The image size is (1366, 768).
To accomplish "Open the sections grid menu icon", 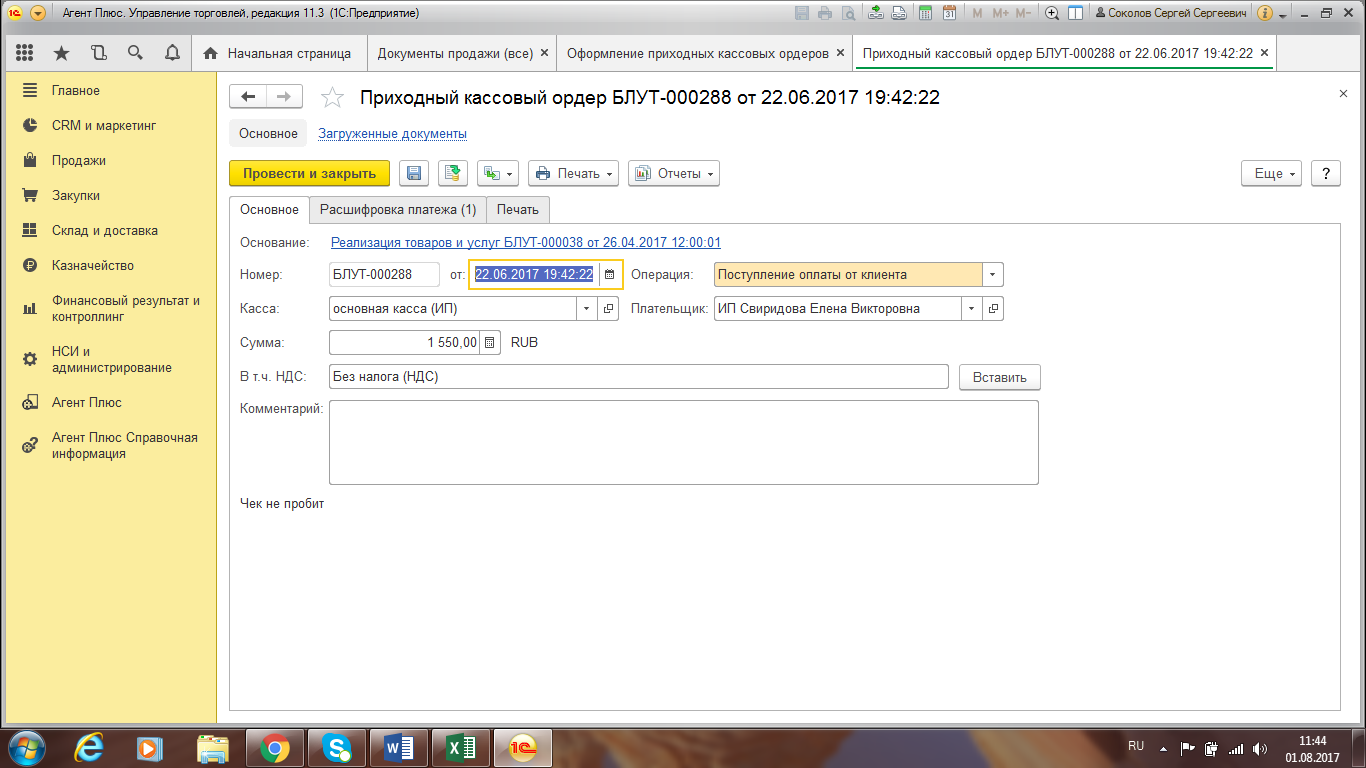I will click(25, 53).
